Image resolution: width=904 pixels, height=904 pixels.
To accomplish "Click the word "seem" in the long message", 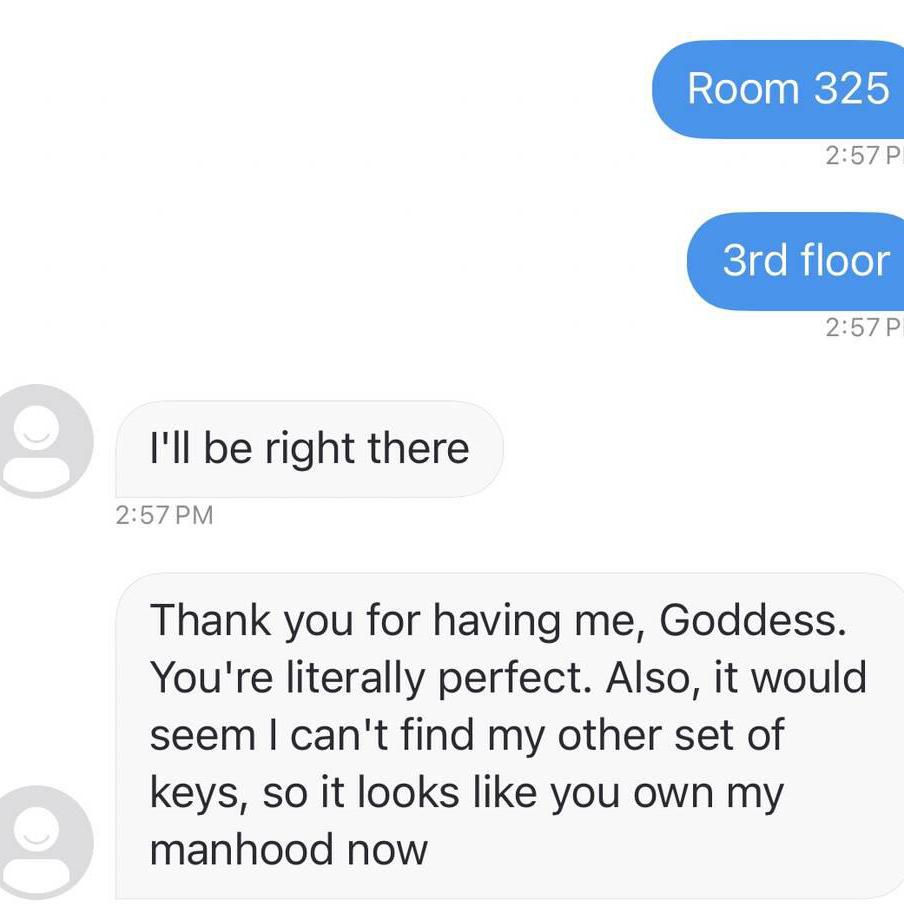I will pyautogui.click(x=202, y=736).
